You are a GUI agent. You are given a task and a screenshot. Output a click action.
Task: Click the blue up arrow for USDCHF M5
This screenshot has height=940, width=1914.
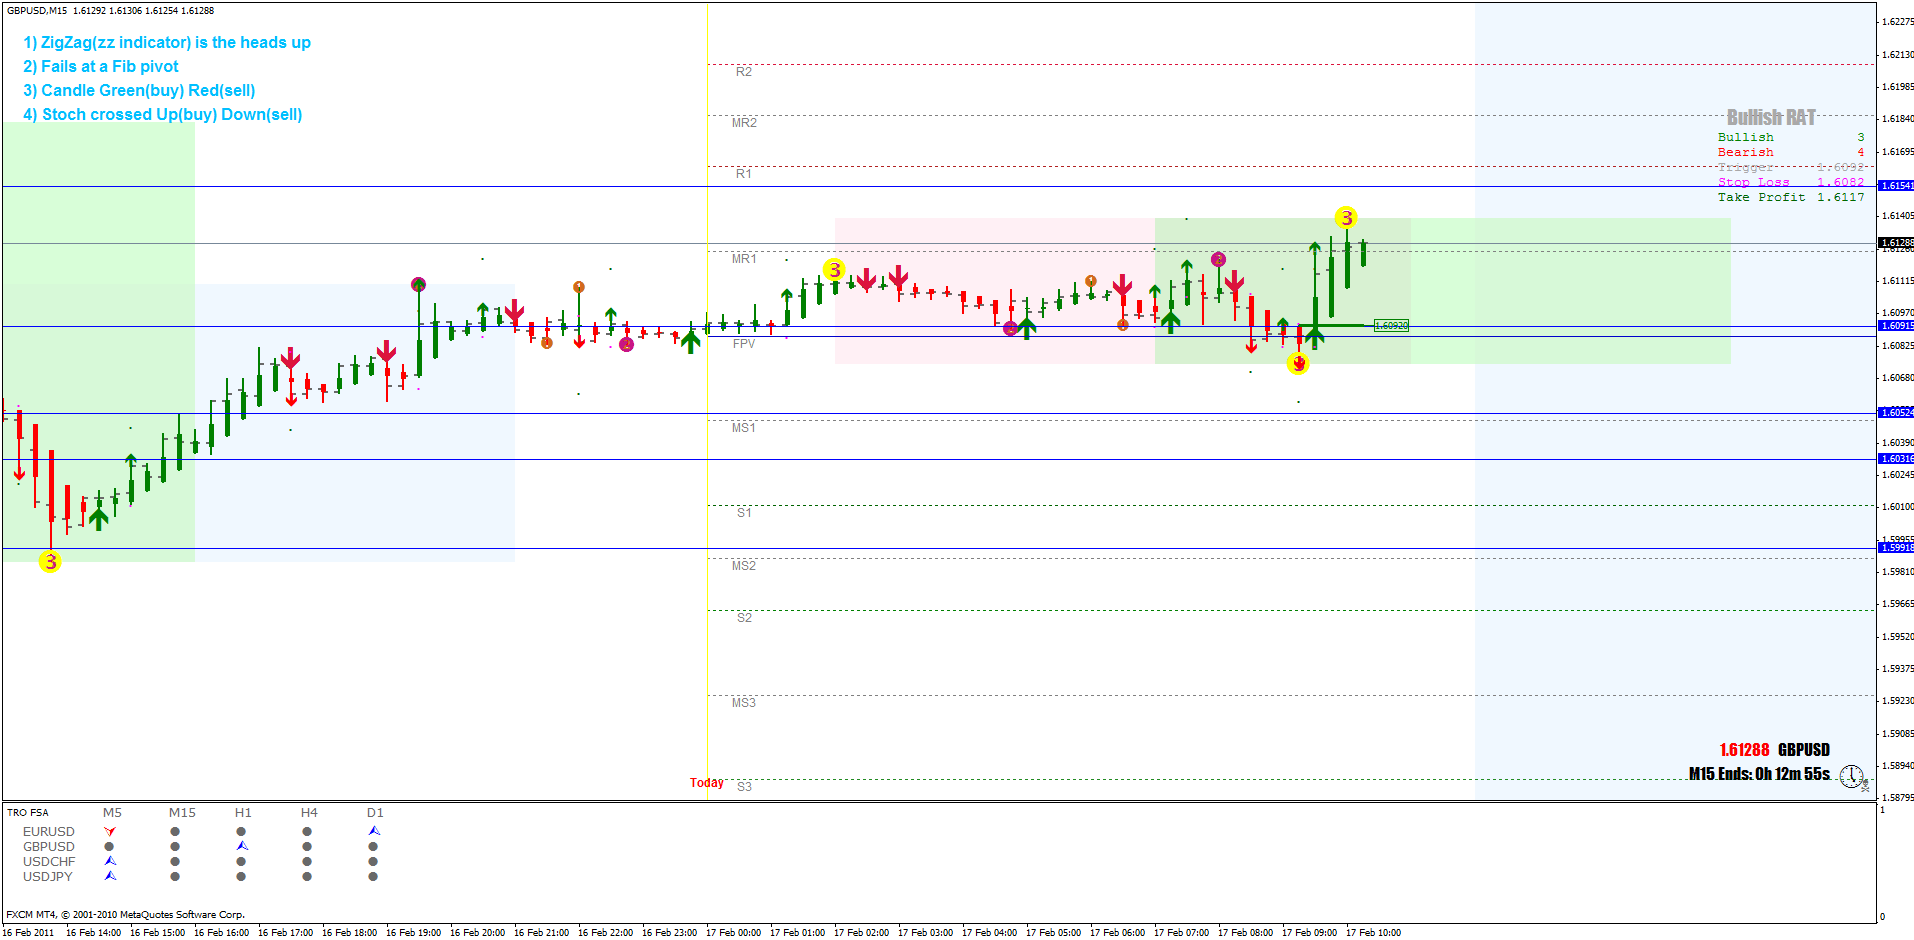(110, 861)
